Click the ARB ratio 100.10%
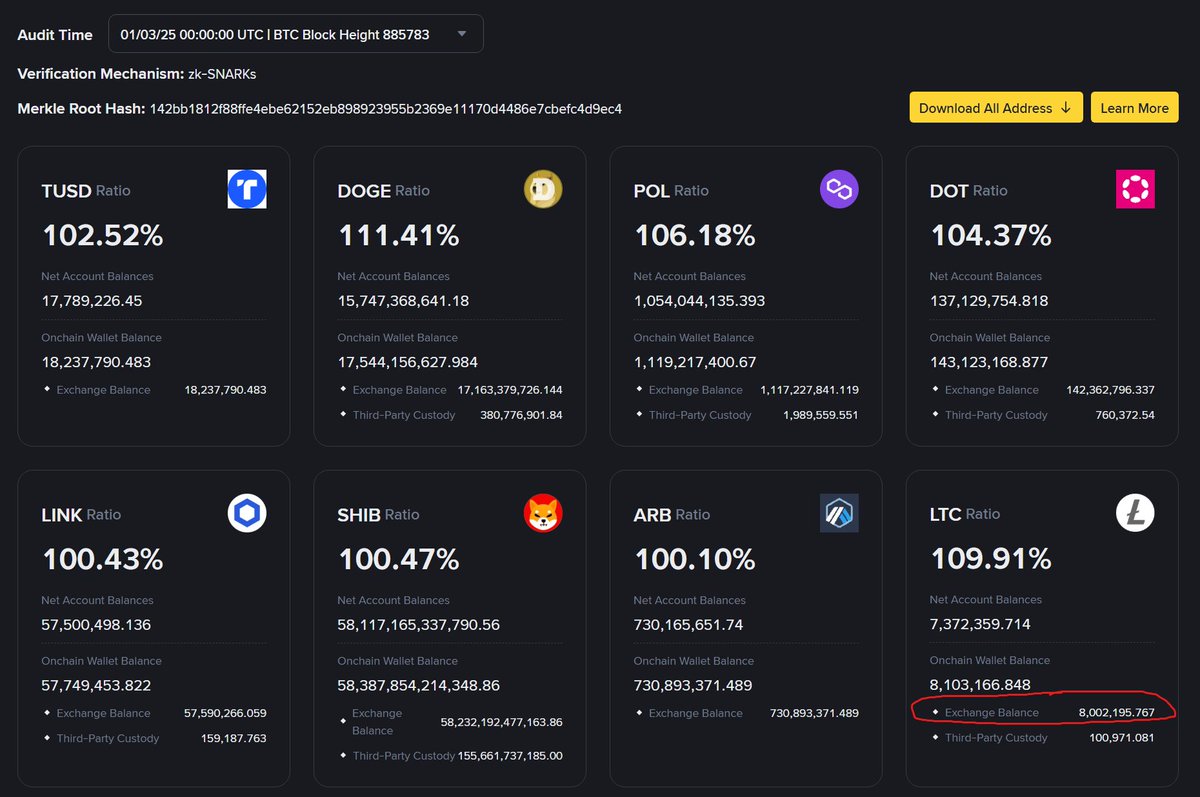Screen dimensions: 1200x797 pos(695,560)
